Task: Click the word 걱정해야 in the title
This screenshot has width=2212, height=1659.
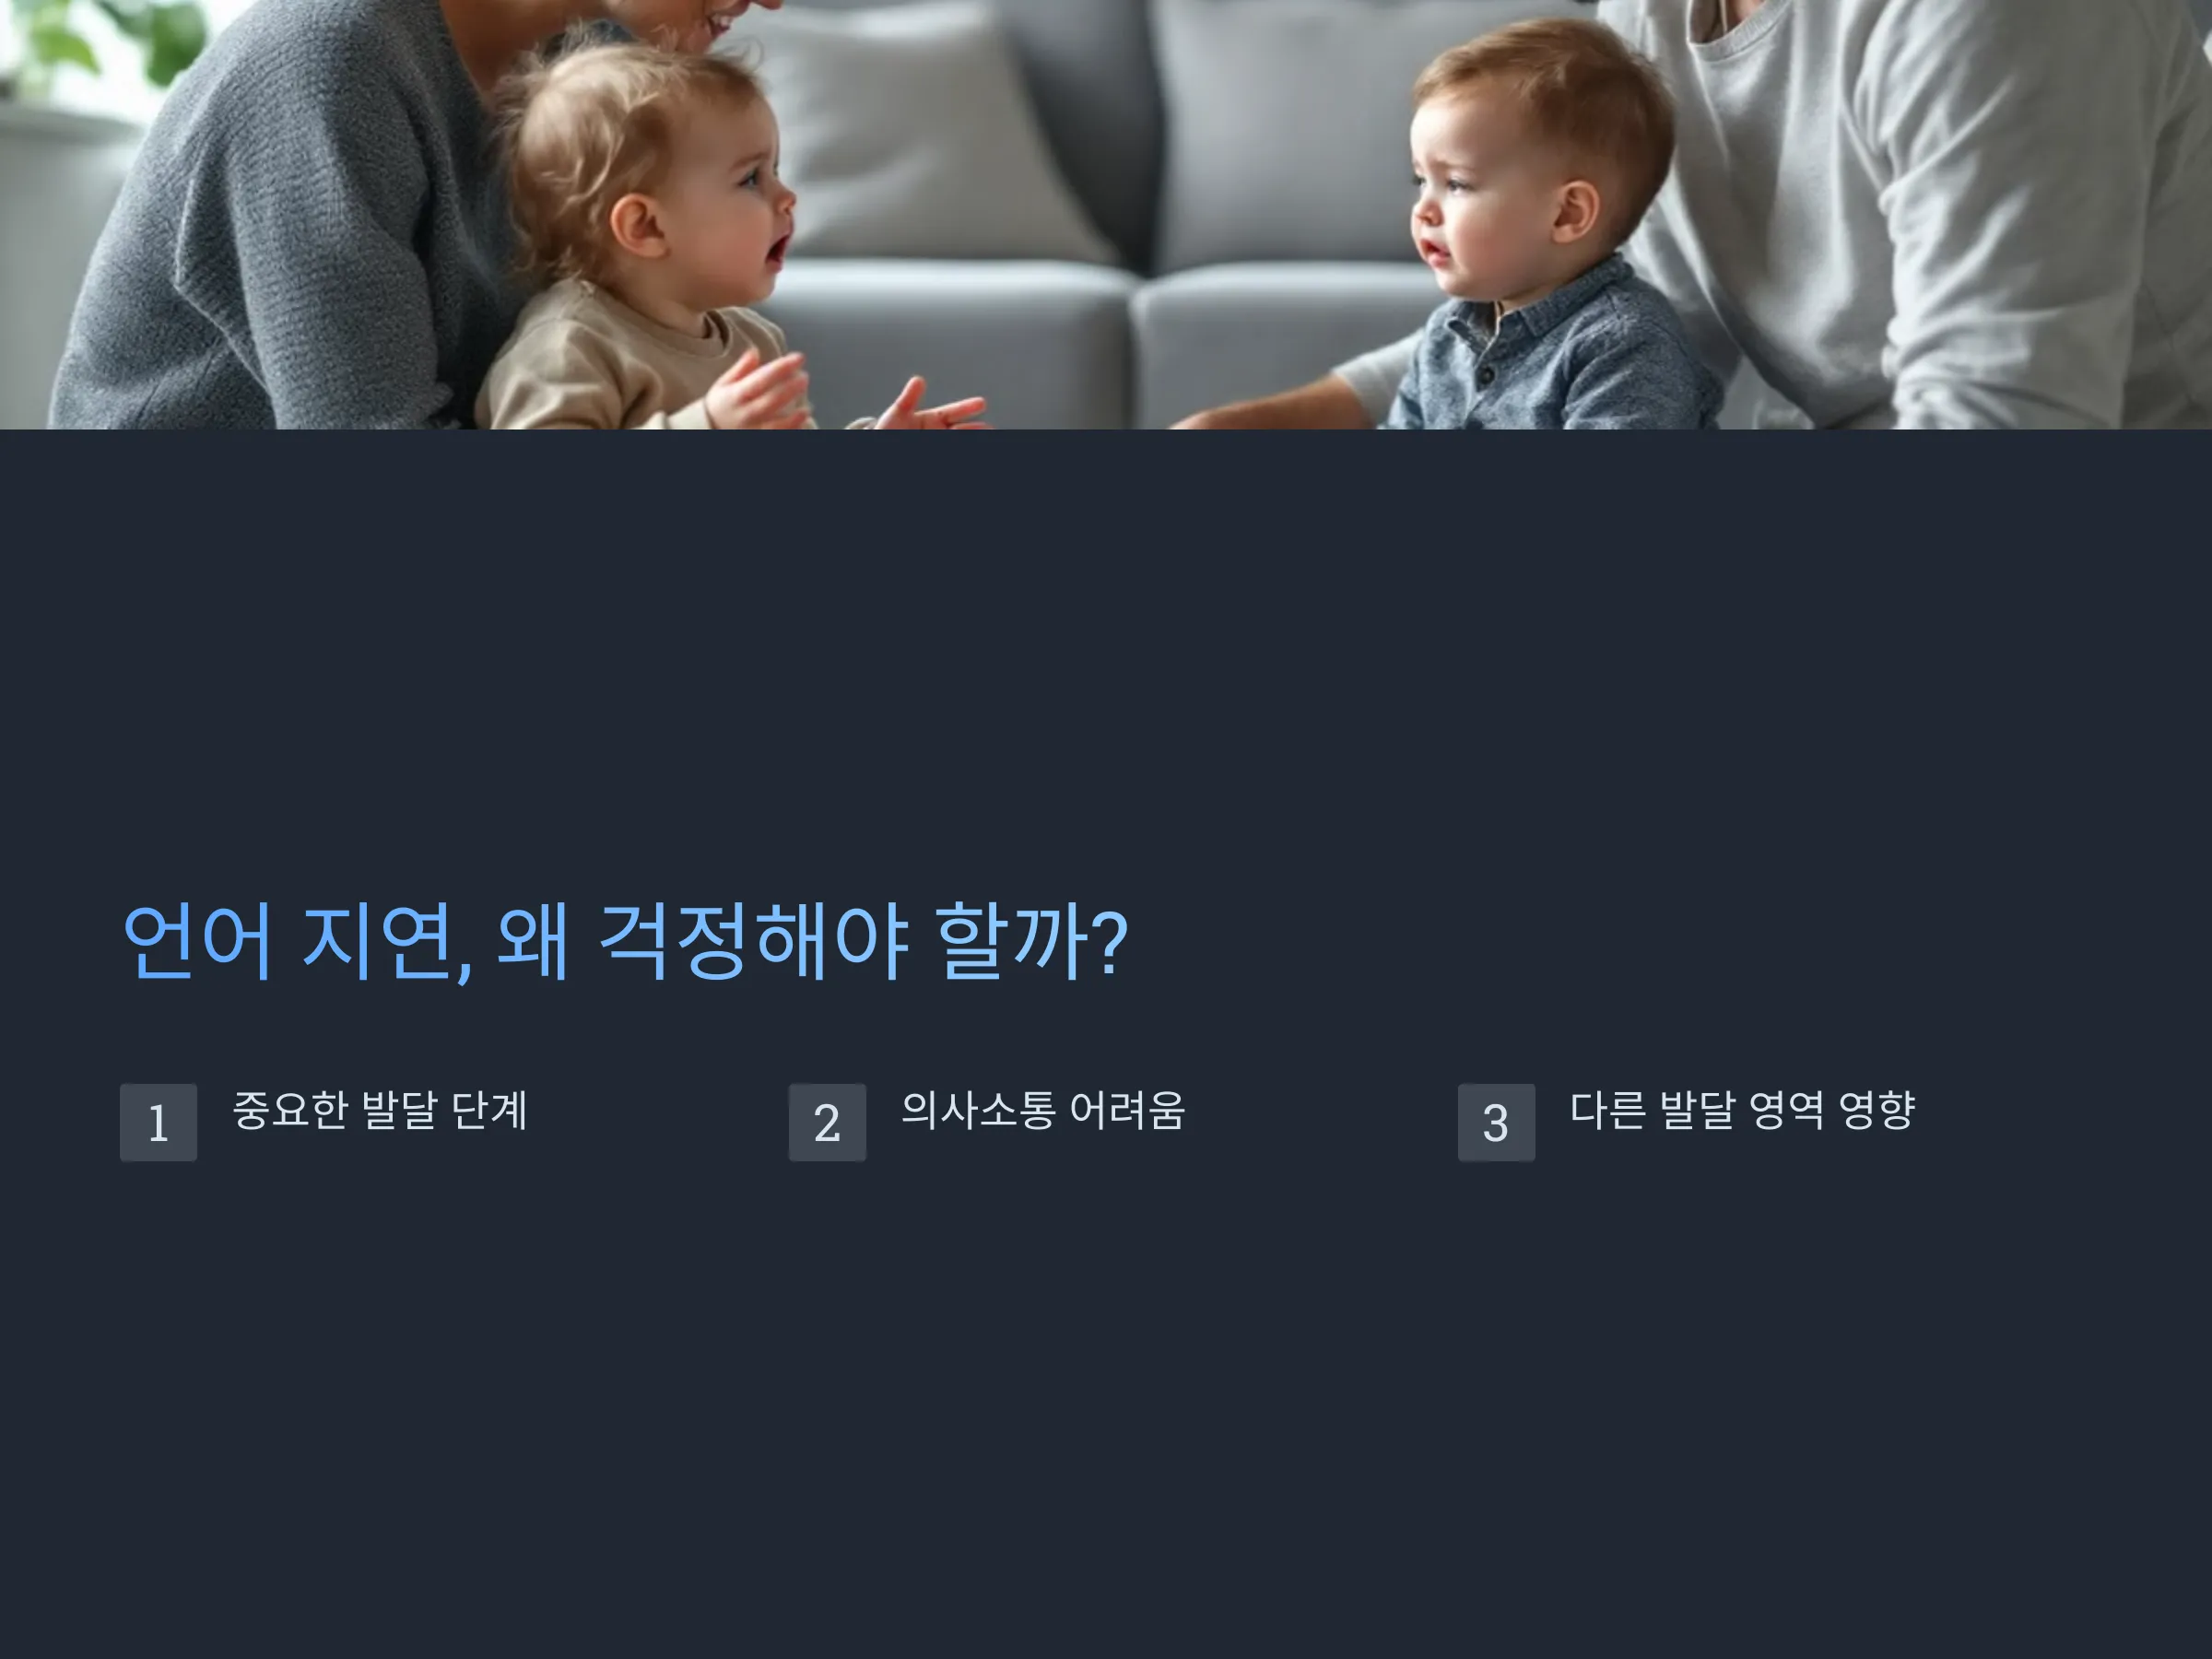Action: 753,941
